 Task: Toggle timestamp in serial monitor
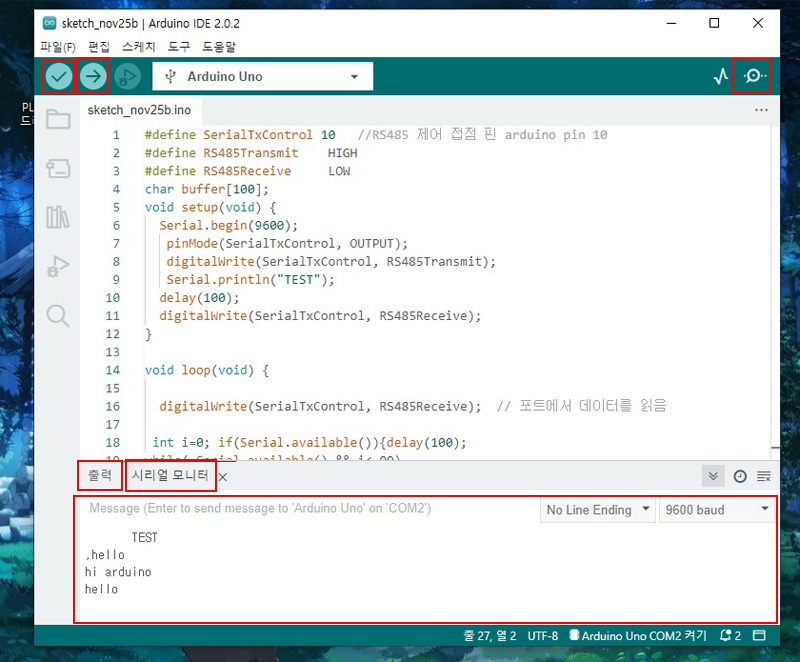coord(740,476)
